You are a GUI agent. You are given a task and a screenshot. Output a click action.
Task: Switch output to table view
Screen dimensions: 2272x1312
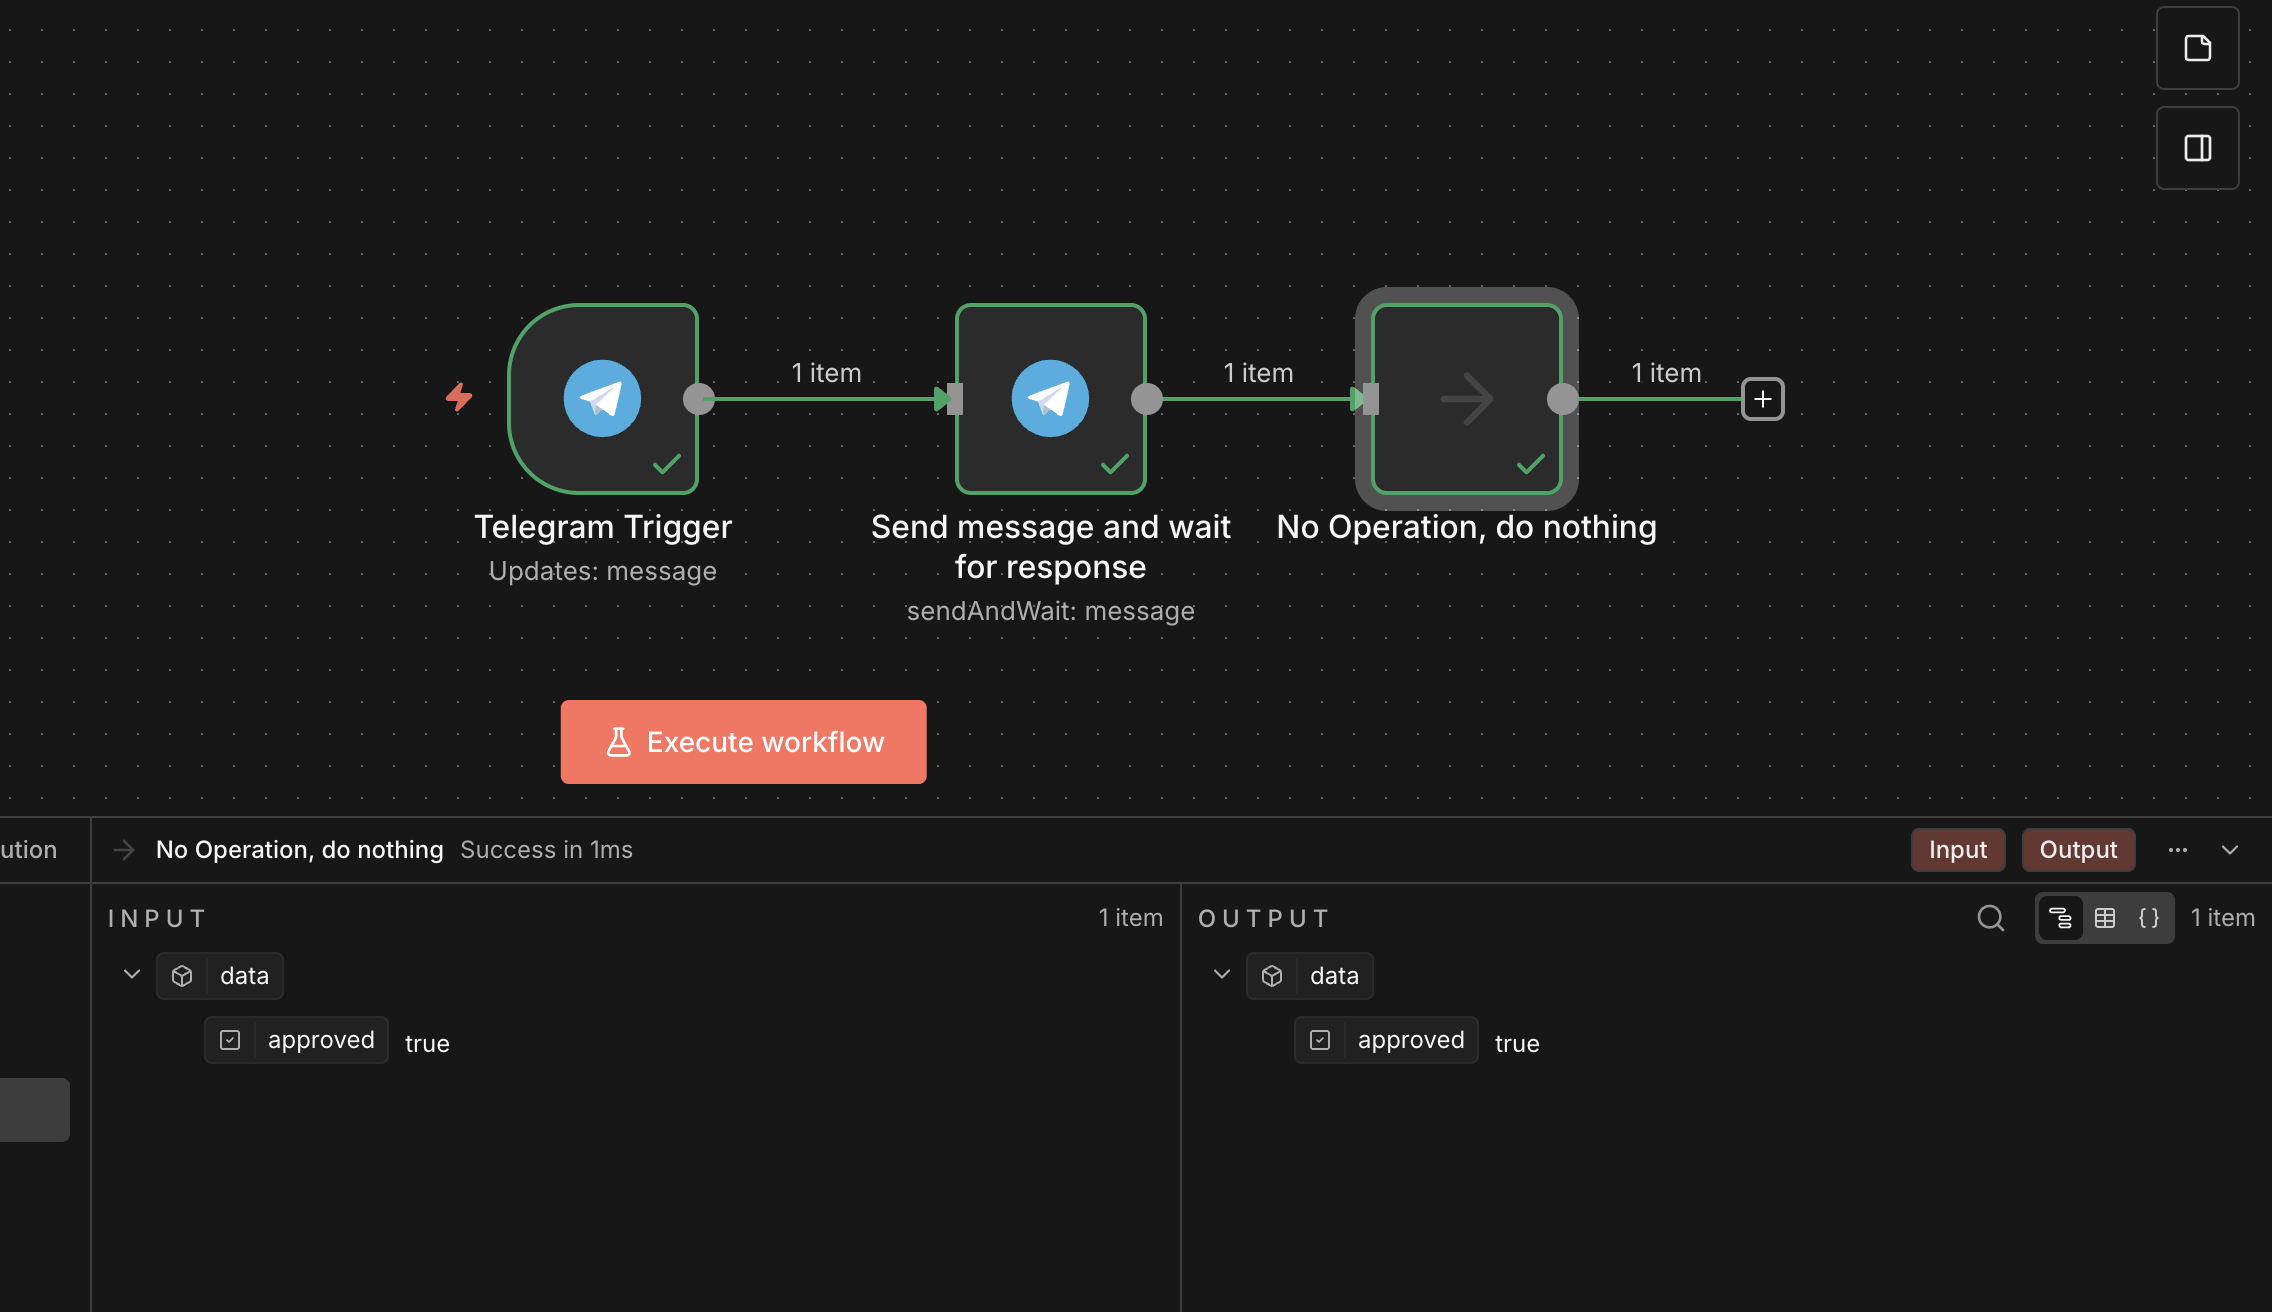pos(2105,918)
